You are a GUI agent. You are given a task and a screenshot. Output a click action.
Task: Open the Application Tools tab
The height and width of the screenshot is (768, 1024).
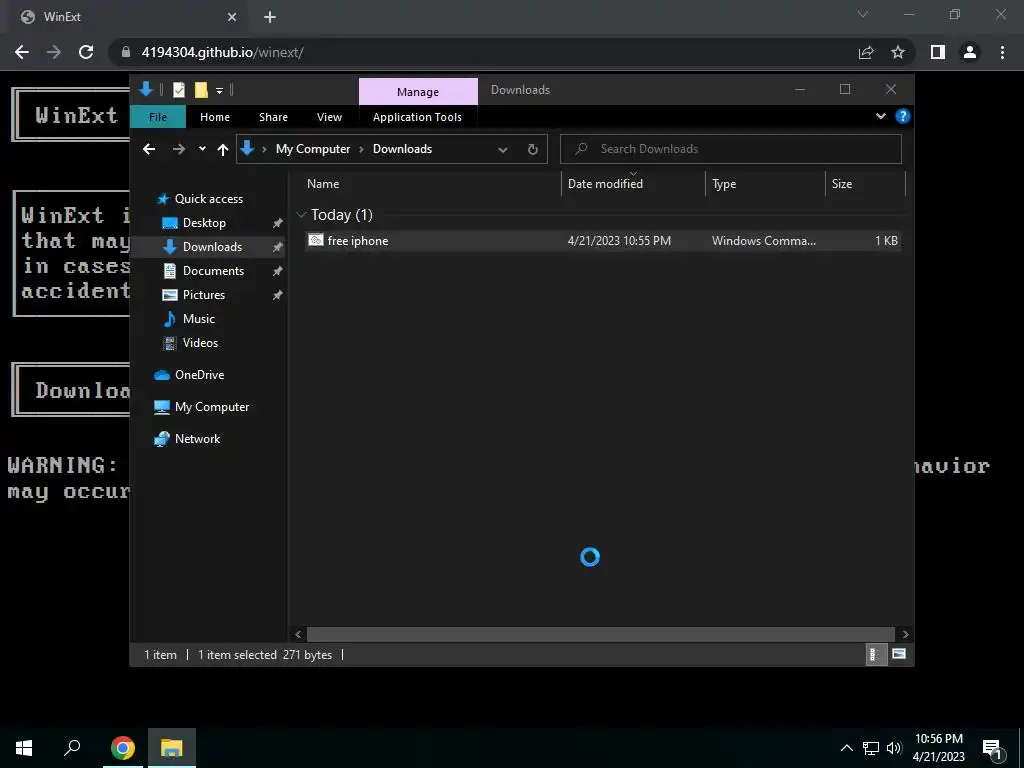coord(417,117)
